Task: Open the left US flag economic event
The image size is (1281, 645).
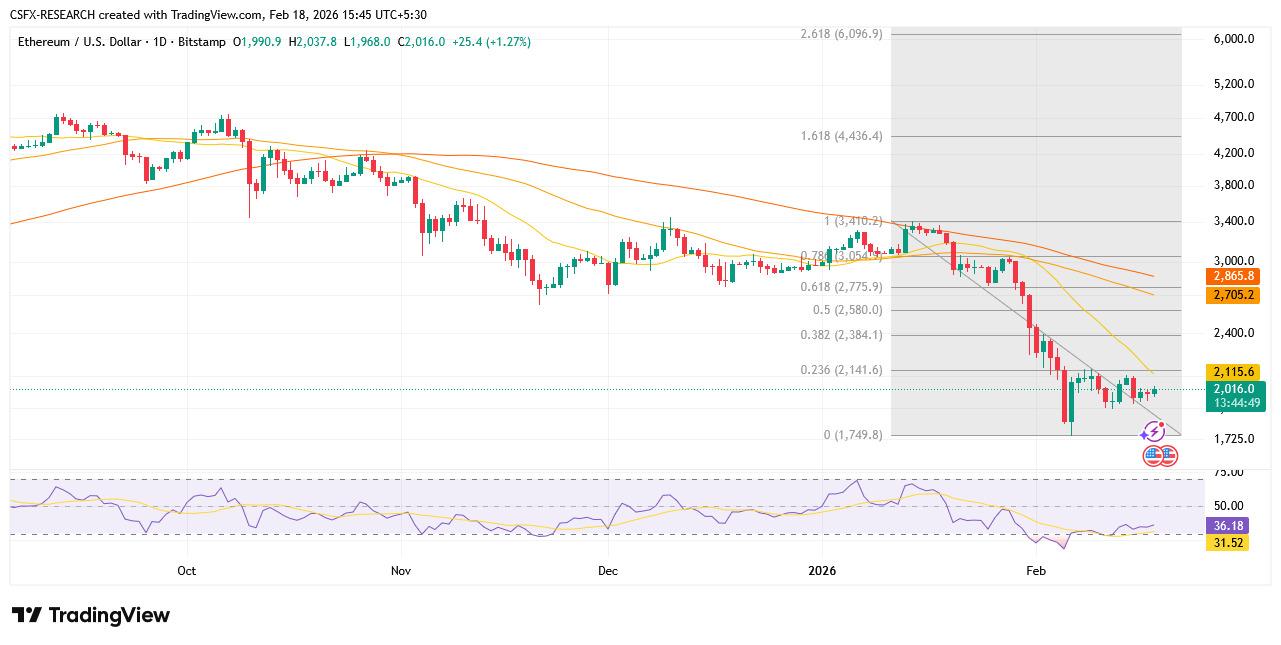Action: click(1153, 456)
